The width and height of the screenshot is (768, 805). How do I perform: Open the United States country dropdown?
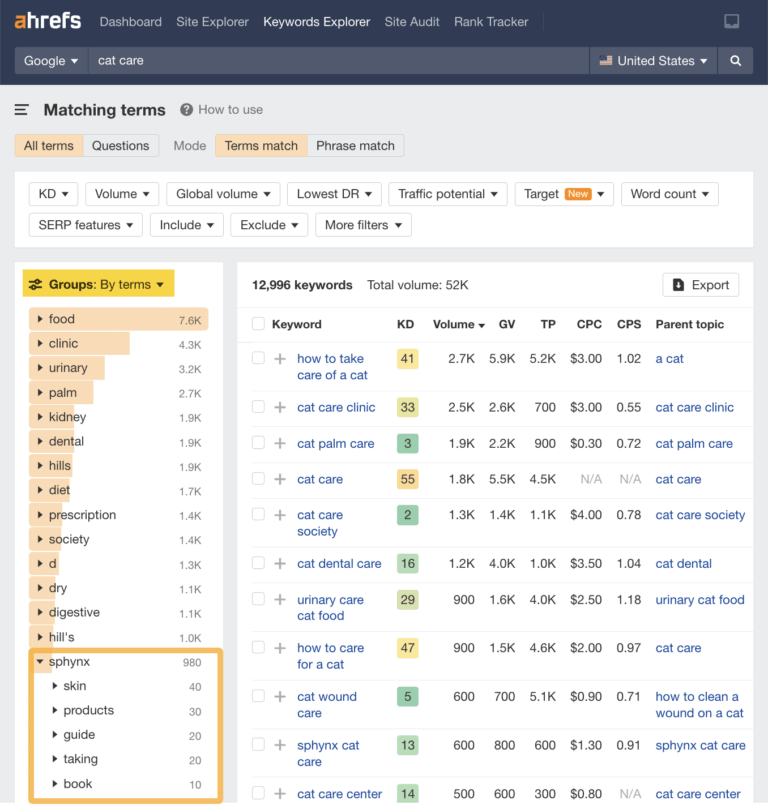653,60
